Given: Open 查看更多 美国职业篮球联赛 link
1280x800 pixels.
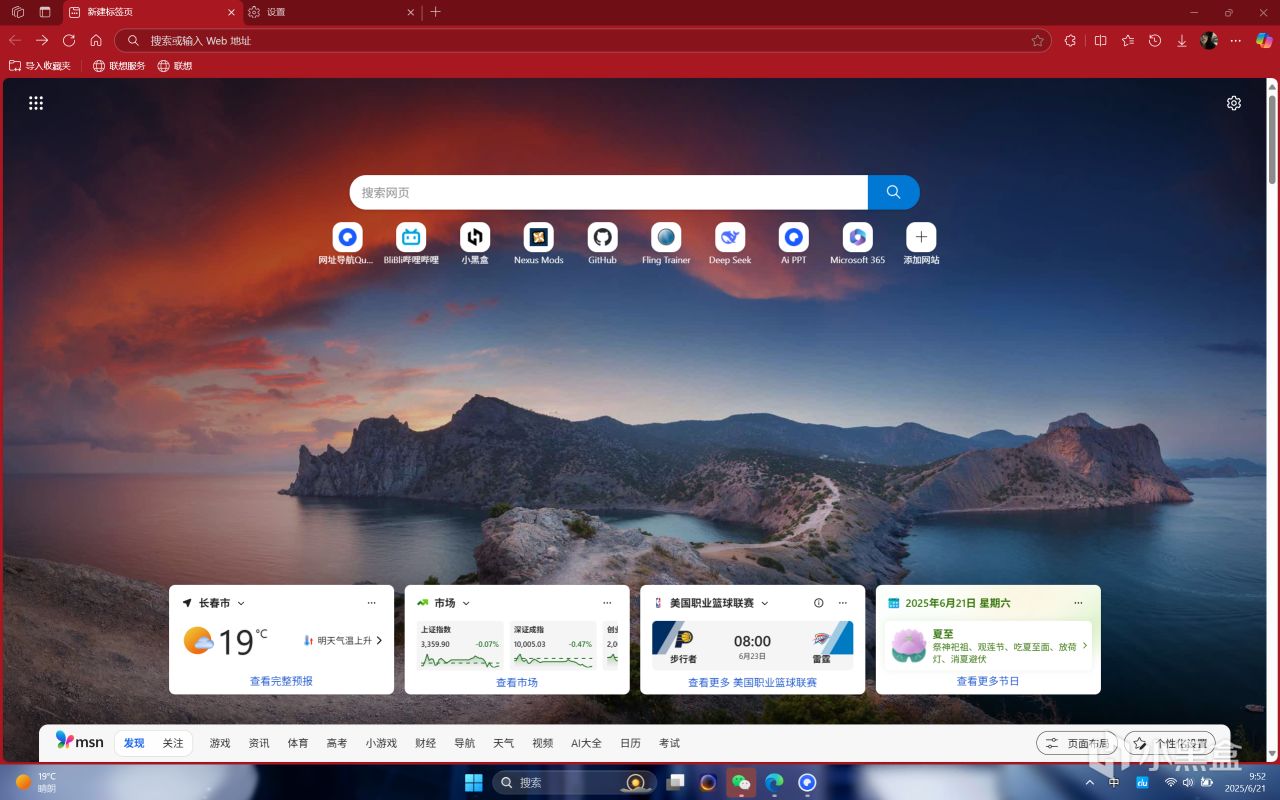Looking at the screenshot, I should (x=752, y=682).
